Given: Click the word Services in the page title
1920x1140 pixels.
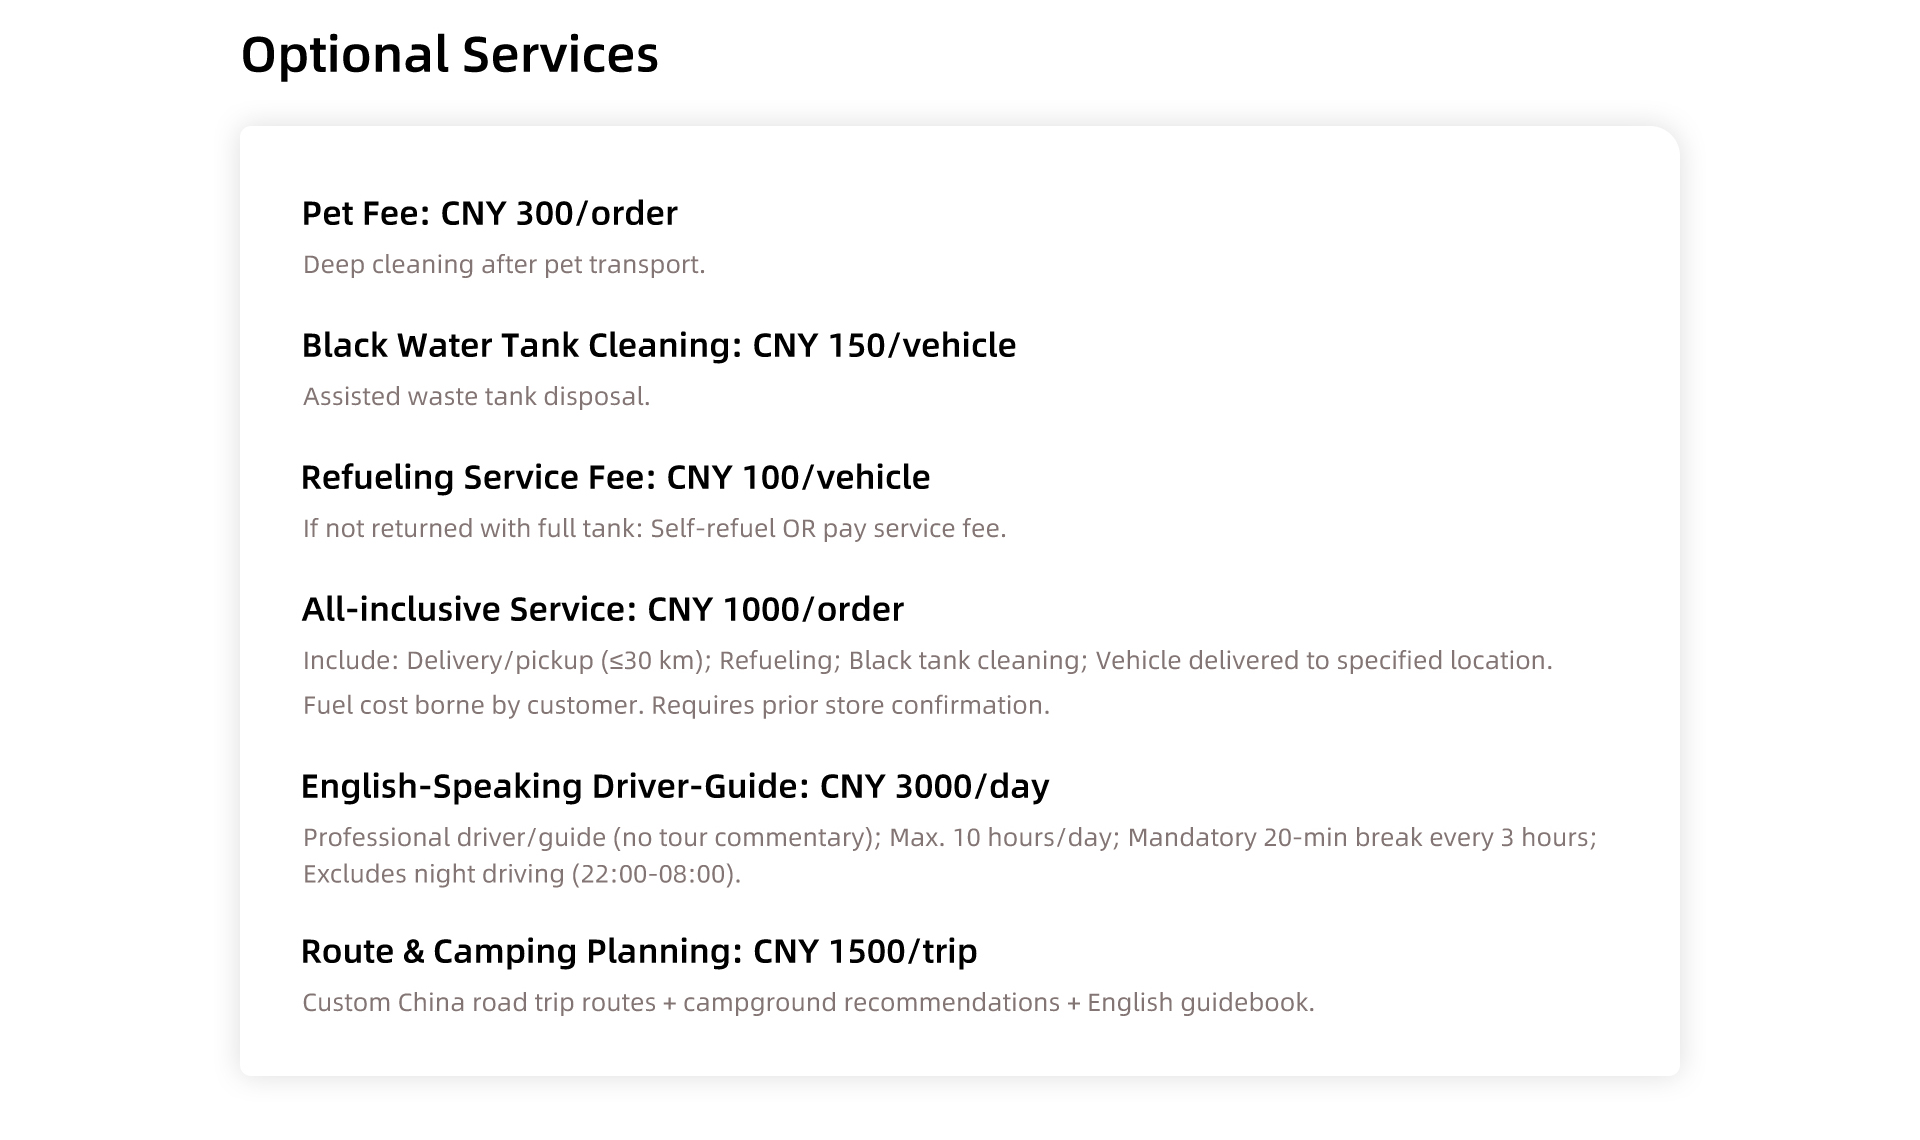Looking at the screenshot, I should coord(561,55).
